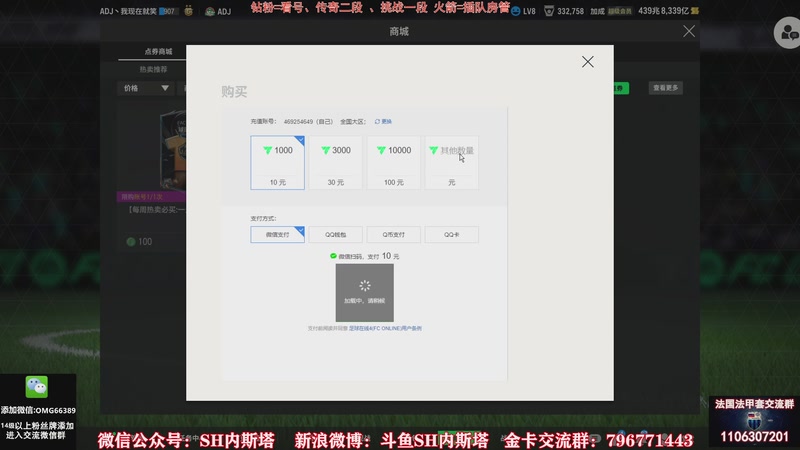Viewport: 800px width, 450px height.
Task: Expand the 价格 sort dropdown
Action: coord(146,88)
